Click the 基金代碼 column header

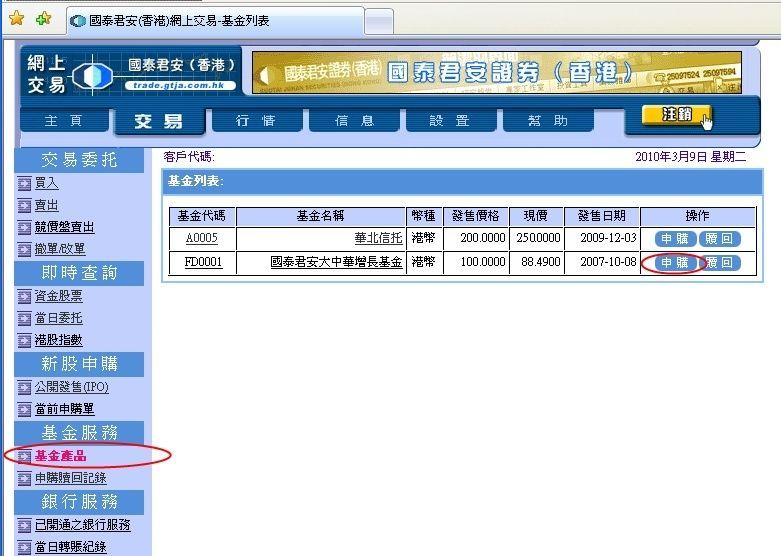[202, 216]
